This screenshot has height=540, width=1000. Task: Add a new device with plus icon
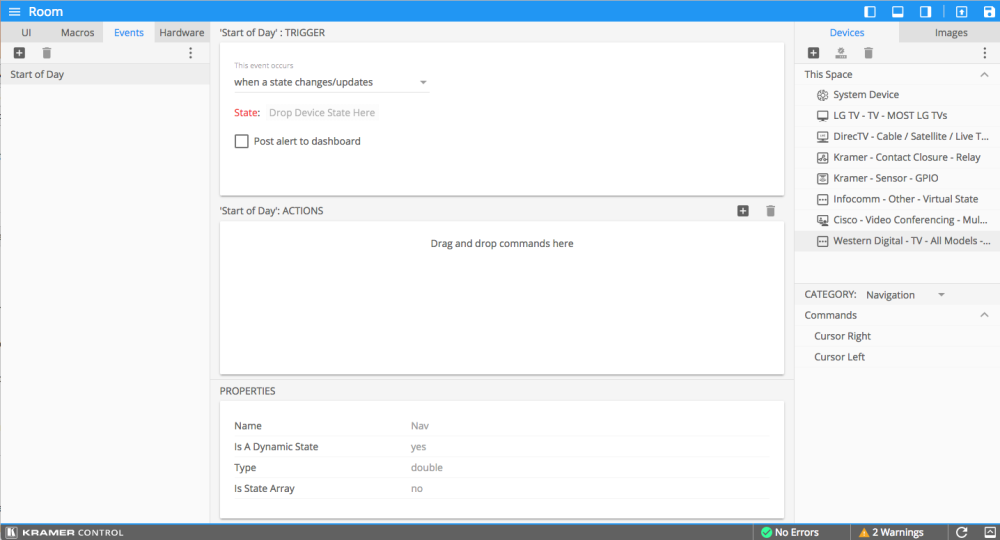[x=813, y=53]
